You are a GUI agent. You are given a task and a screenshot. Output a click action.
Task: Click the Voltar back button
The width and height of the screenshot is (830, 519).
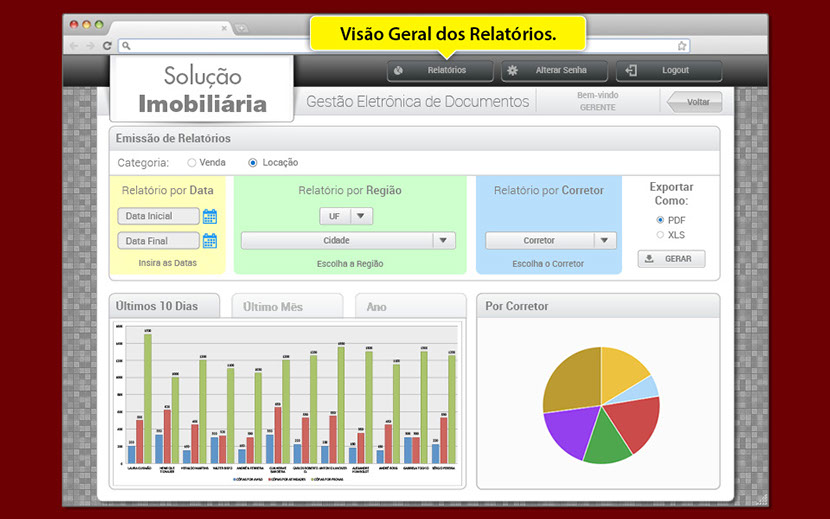pos(693,102)
